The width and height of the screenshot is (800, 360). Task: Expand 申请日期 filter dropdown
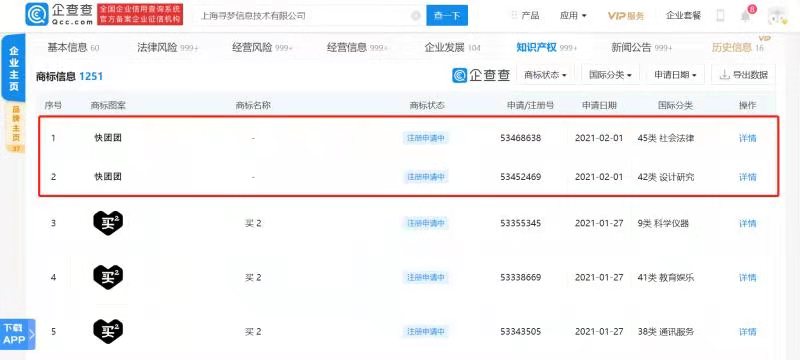[x=676, y=75]
